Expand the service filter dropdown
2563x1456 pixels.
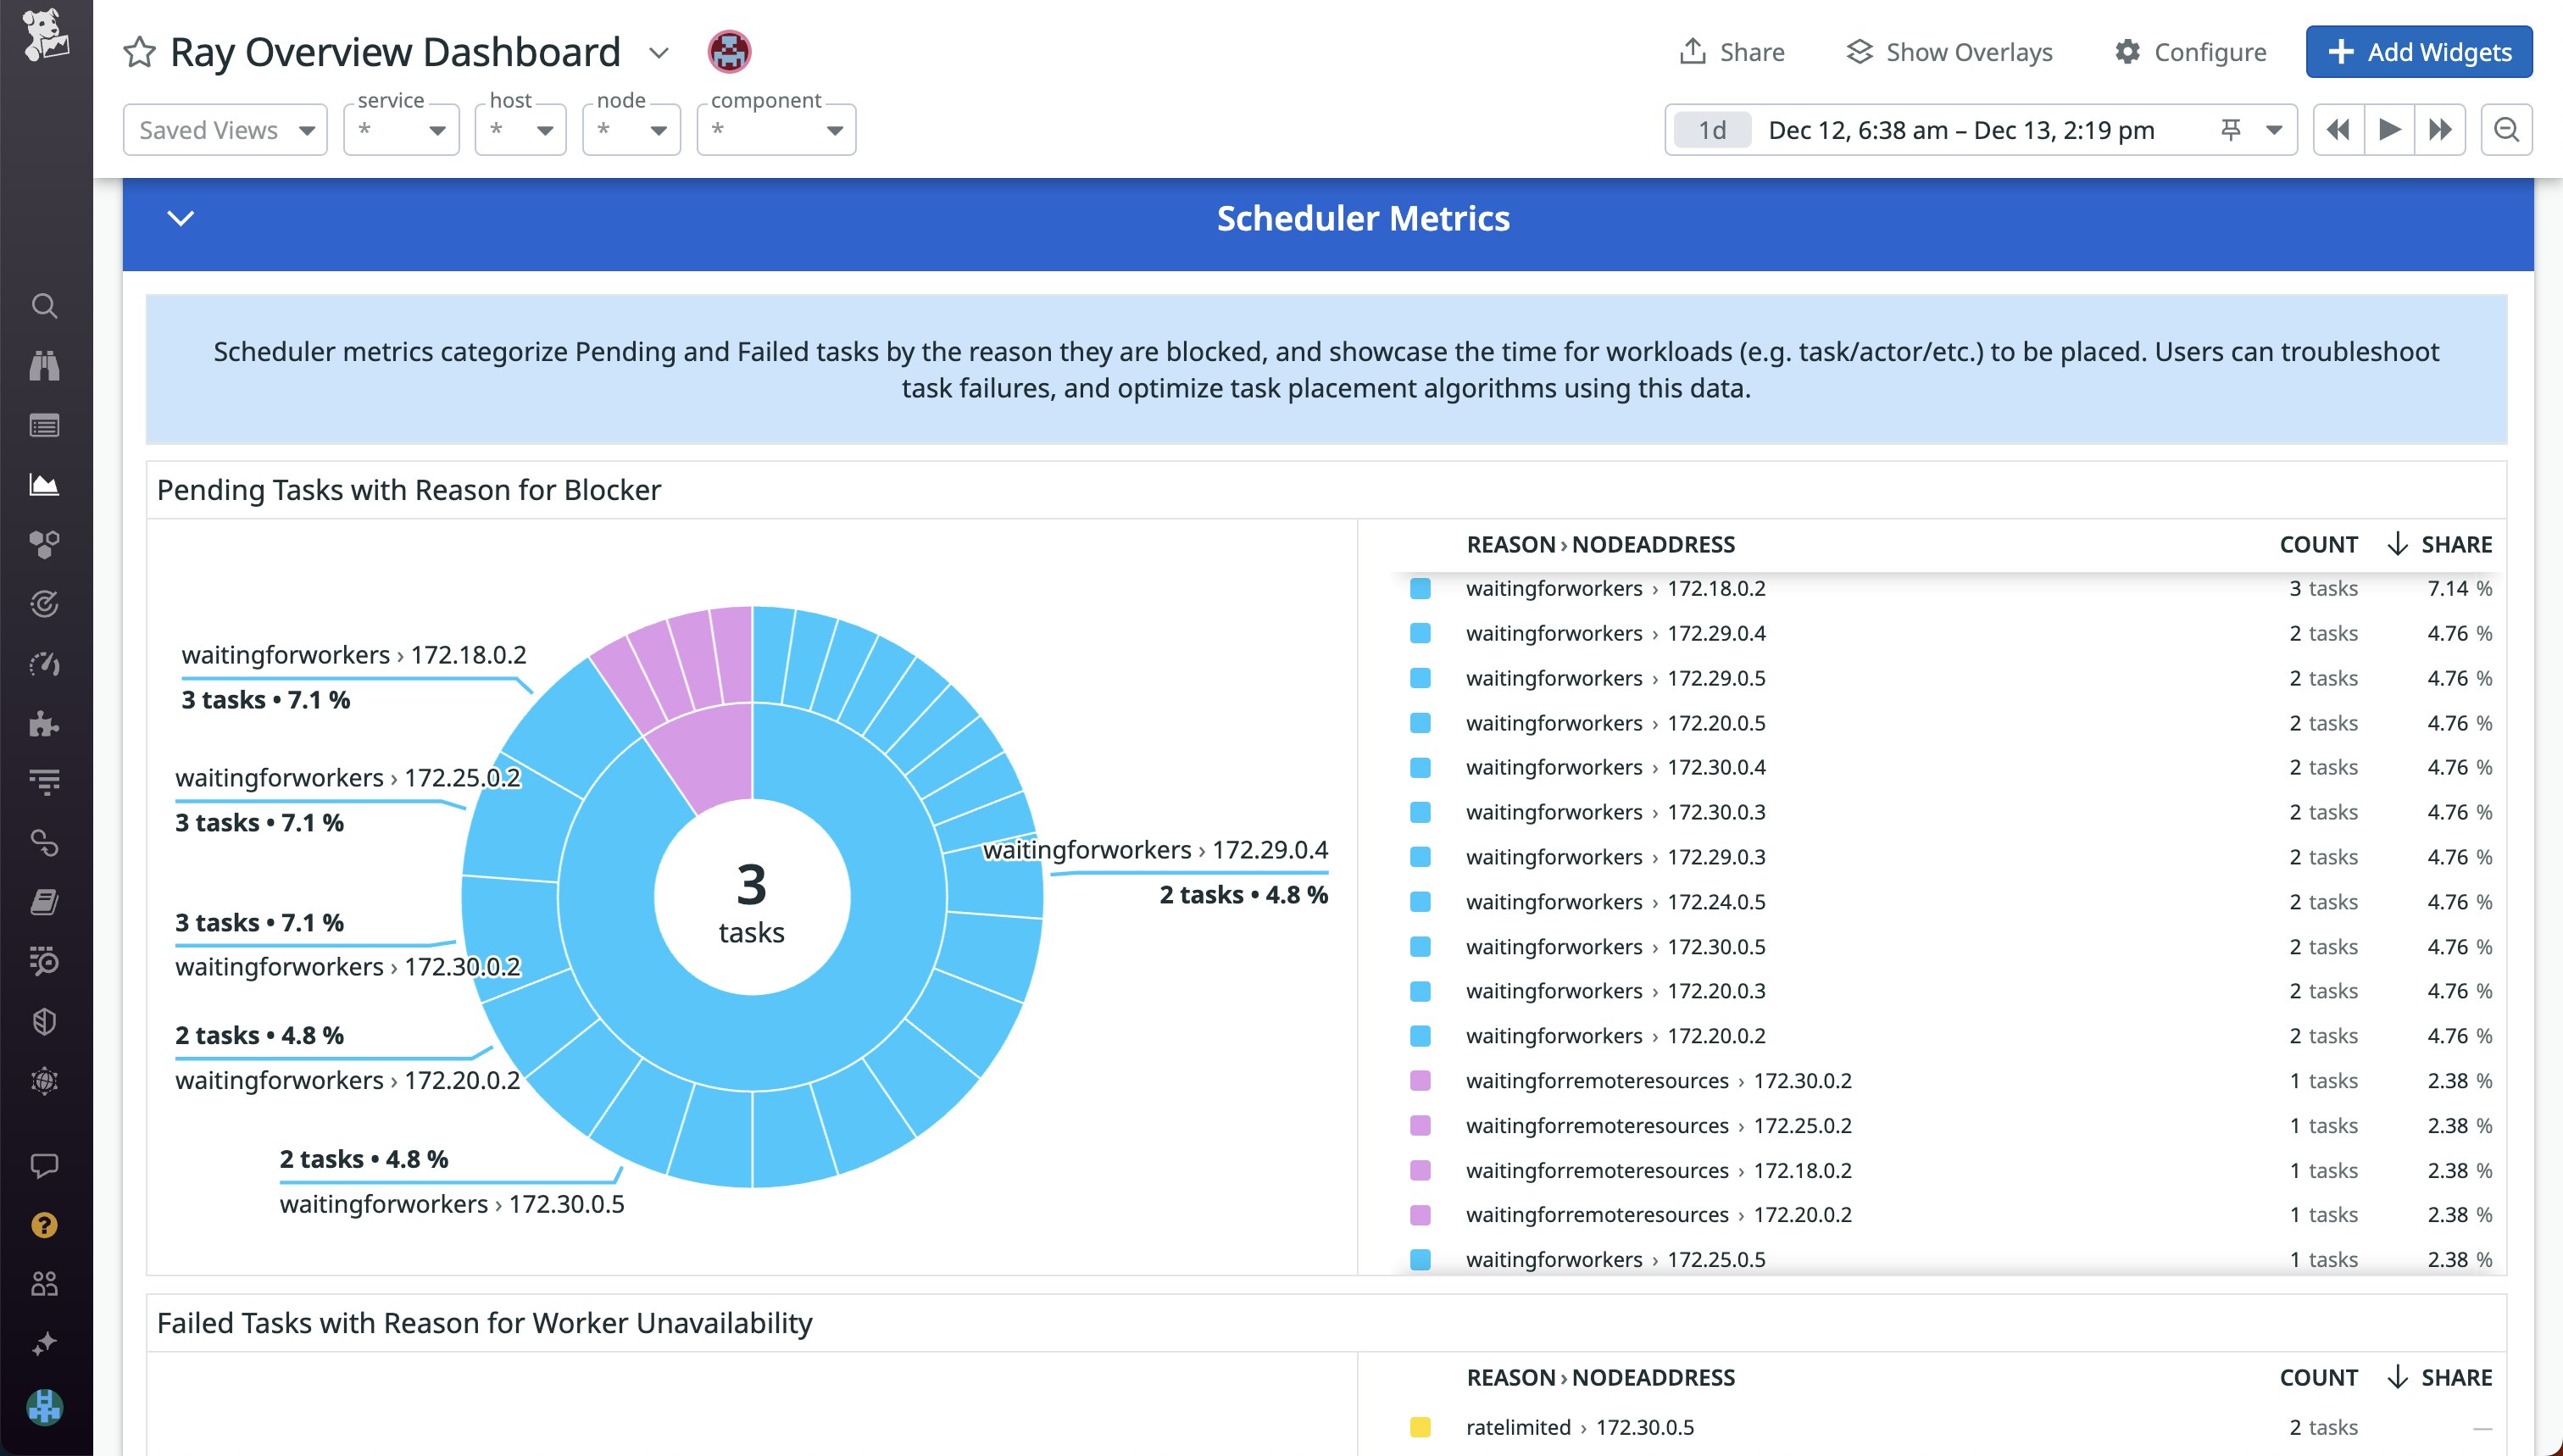pyautogui.click(x=401, y=130)
